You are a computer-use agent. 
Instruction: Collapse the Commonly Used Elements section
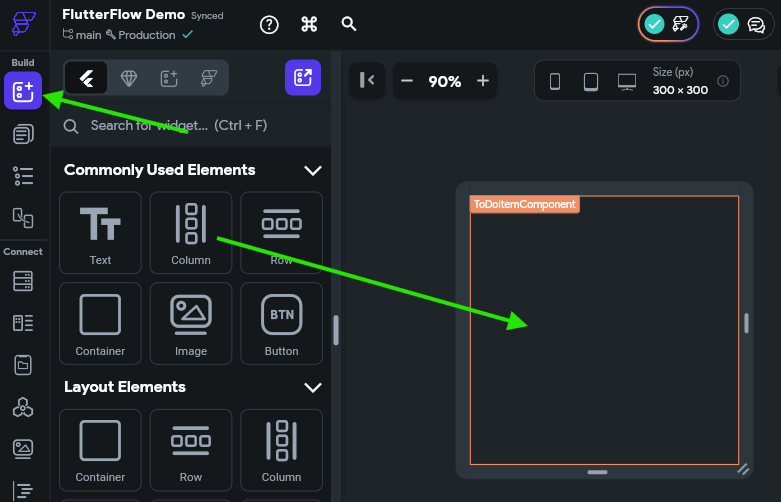coord(313,171)
